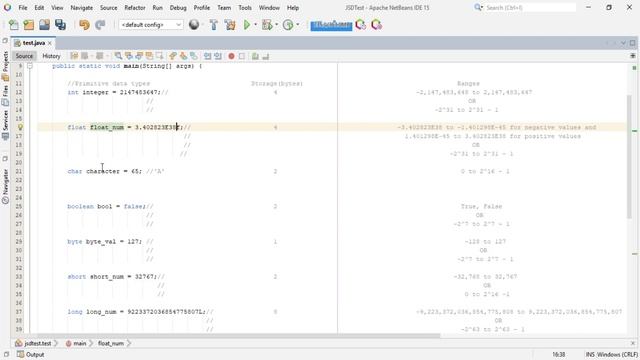
Task: Start macro recording red circle
Action: [x=231, y=56]
